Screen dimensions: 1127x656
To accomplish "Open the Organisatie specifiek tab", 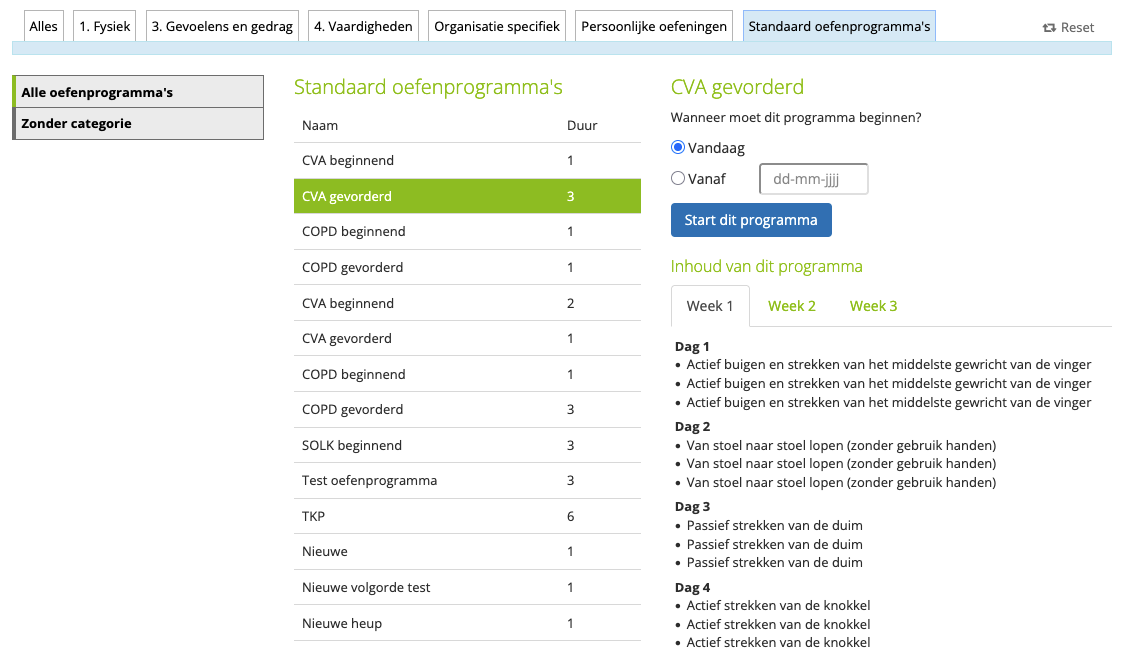I will pyautogui.click(x=497, y=26).
